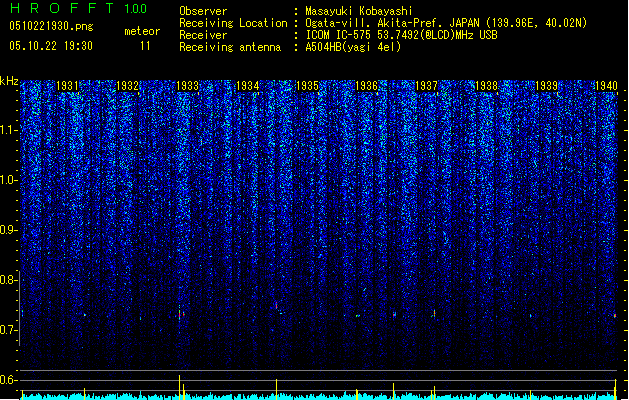Click the 0.8 kHz axis tick label
This screenshot has height=400, width=629.
(x=9, y=280)
